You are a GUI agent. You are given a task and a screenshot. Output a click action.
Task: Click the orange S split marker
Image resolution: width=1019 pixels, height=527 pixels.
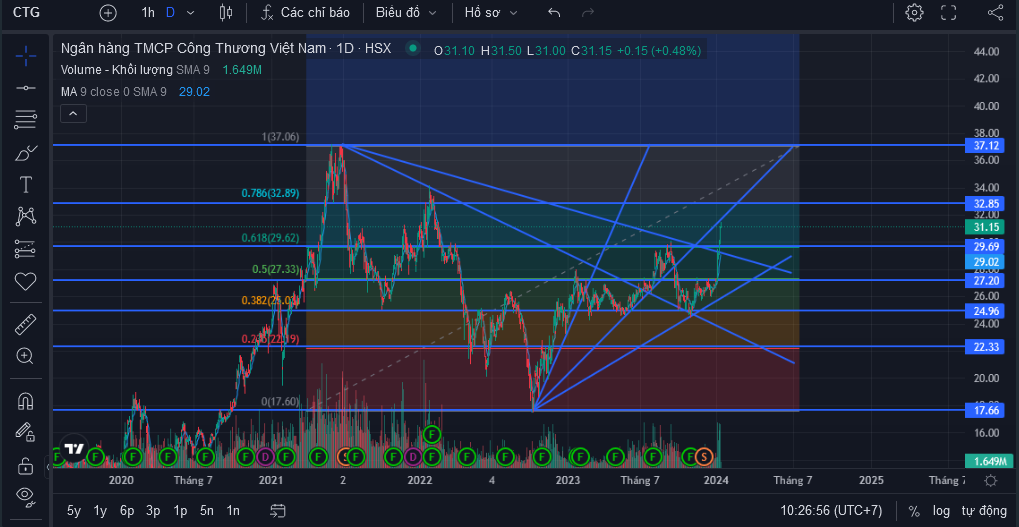pos(703,457)
